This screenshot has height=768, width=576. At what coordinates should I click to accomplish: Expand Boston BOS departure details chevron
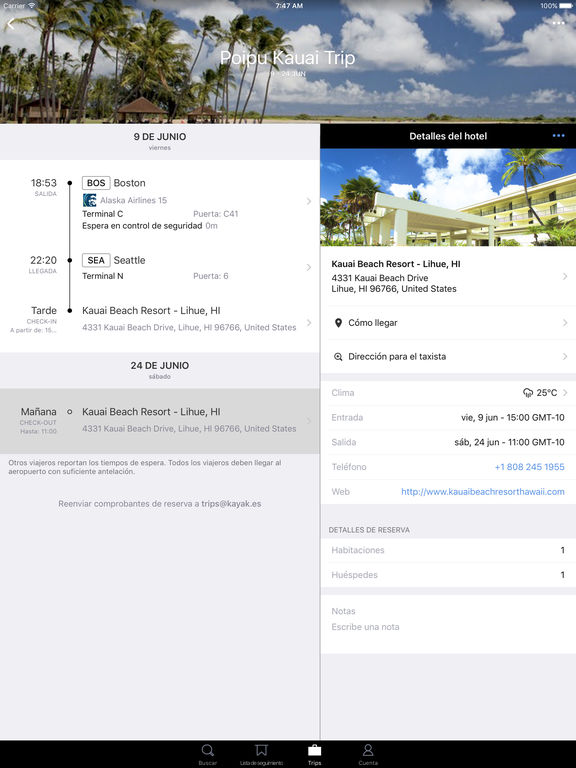(x=309, y=201)
